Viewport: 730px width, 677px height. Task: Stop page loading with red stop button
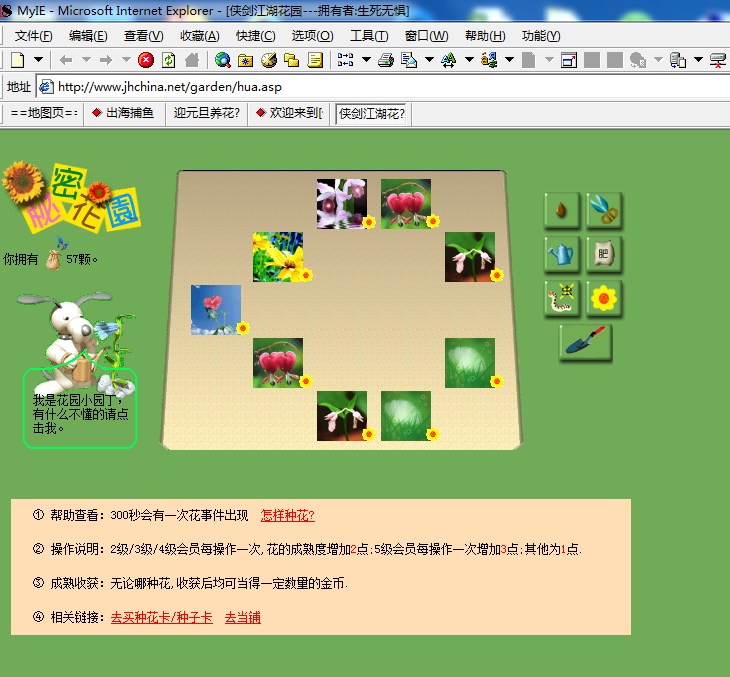click(x=146, y=60)
